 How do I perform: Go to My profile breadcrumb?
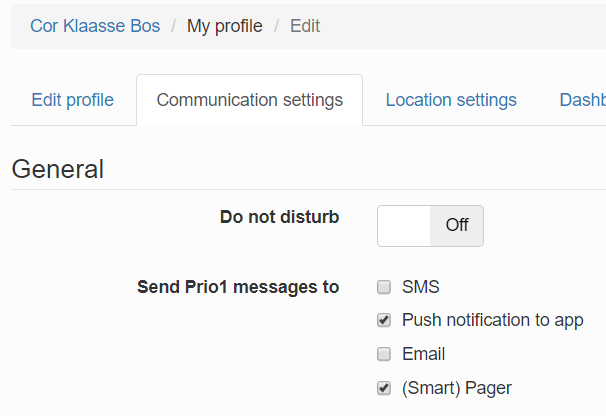[225, 26]
